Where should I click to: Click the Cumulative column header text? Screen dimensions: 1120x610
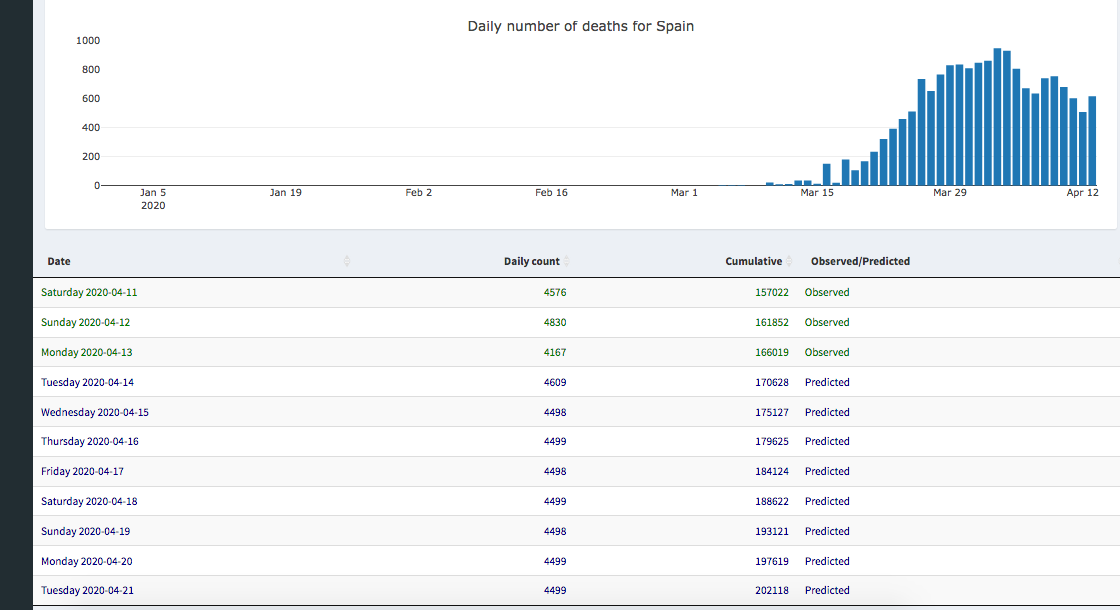click(x=753, y=262)
